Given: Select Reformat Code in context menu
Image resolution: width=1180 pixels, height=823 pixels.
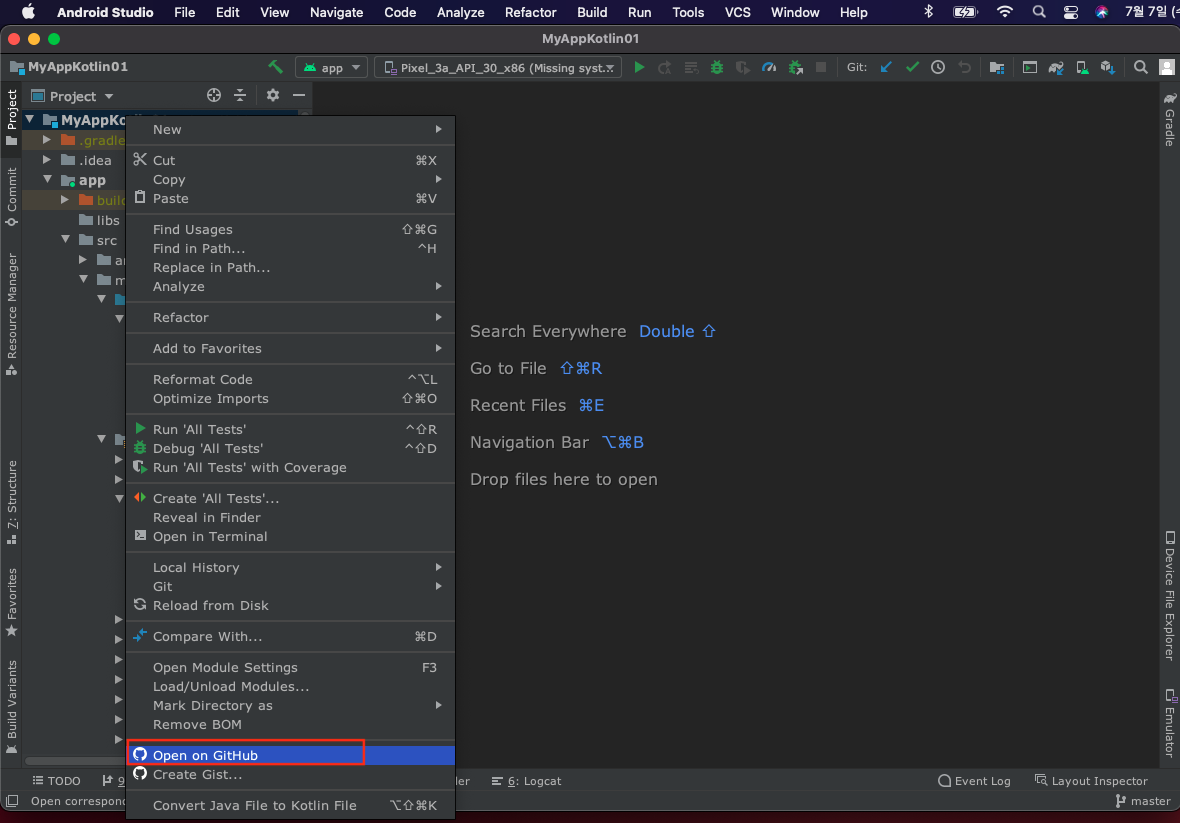Looking at the screenshot, I should click(290, 380).
